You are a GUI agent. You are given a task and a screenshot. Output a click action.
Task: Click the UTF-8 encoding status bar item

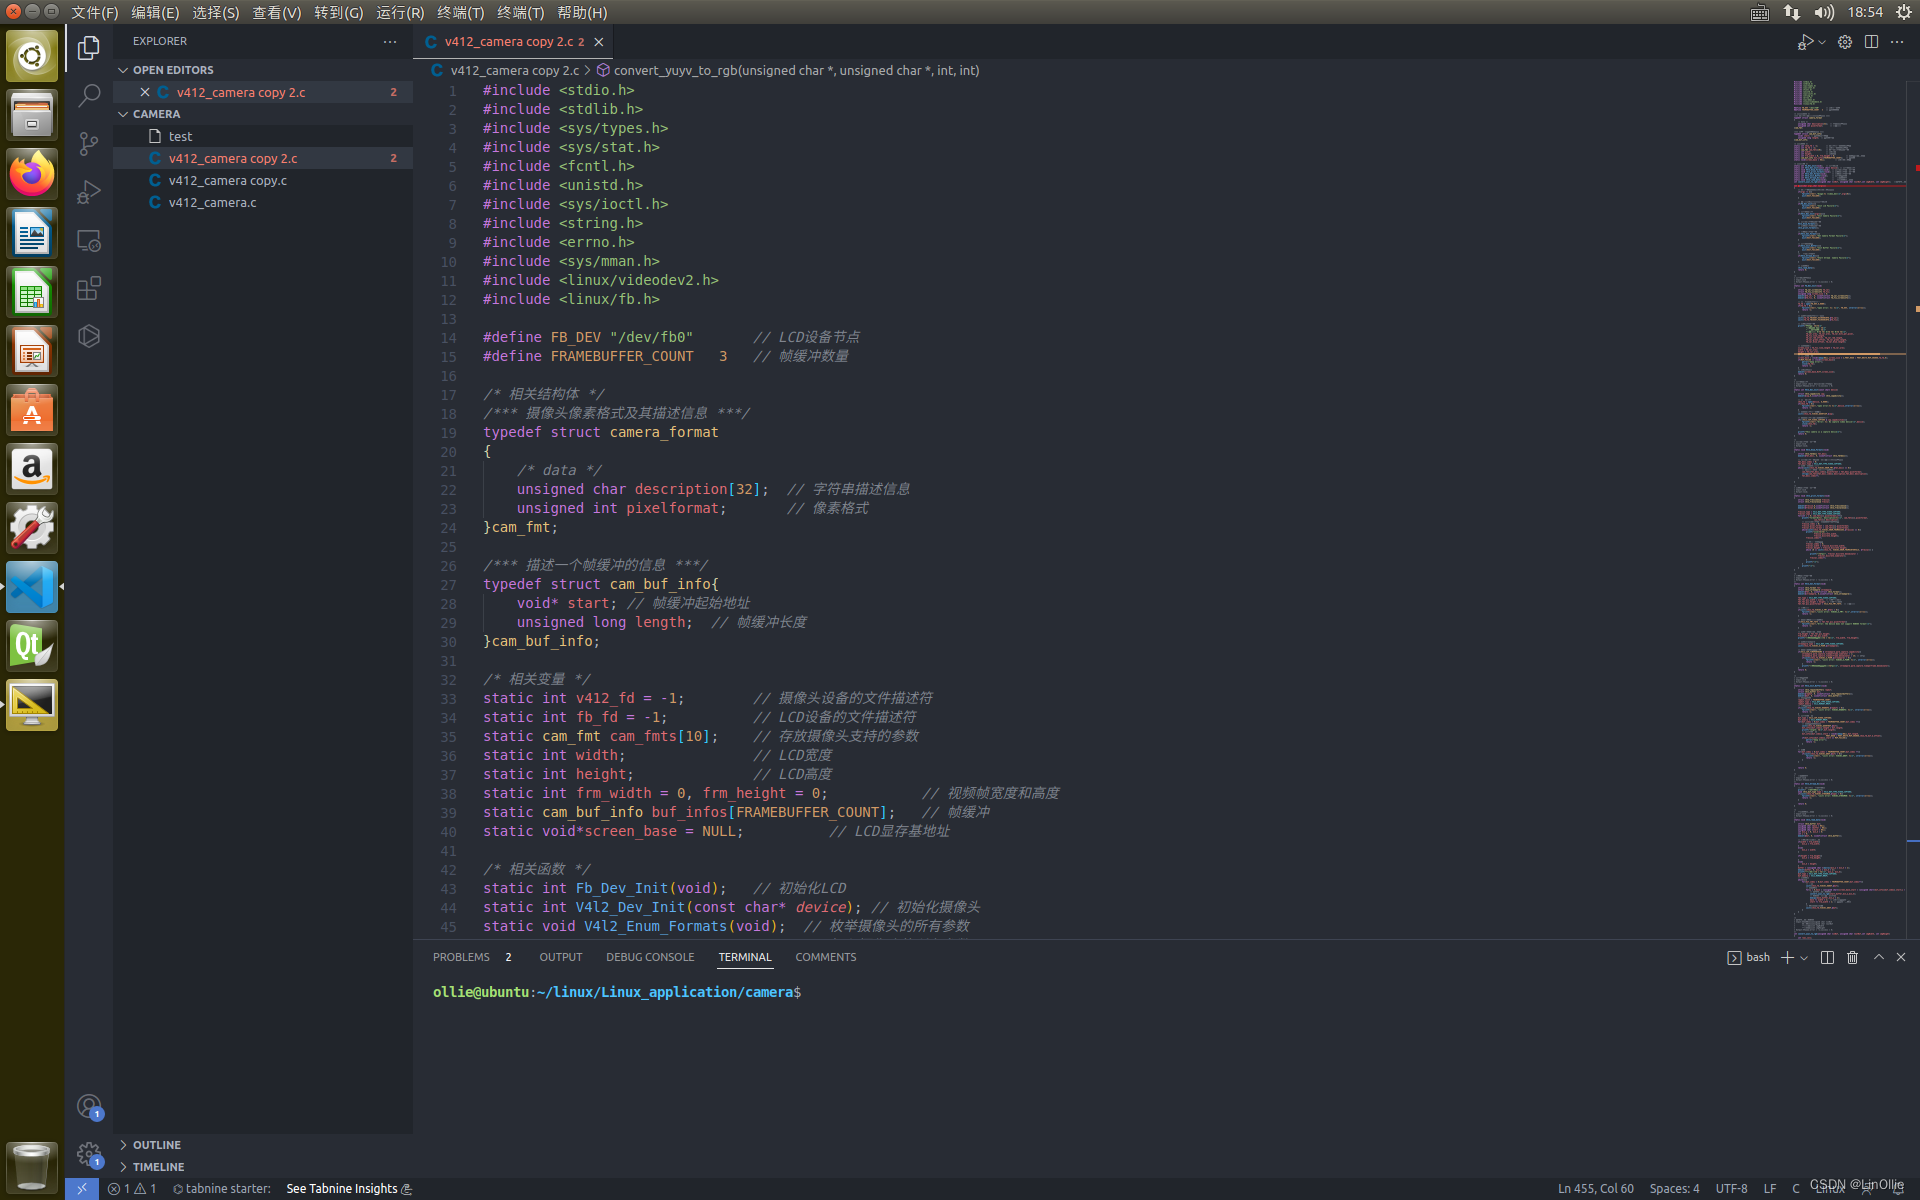pos(1732,1189)
